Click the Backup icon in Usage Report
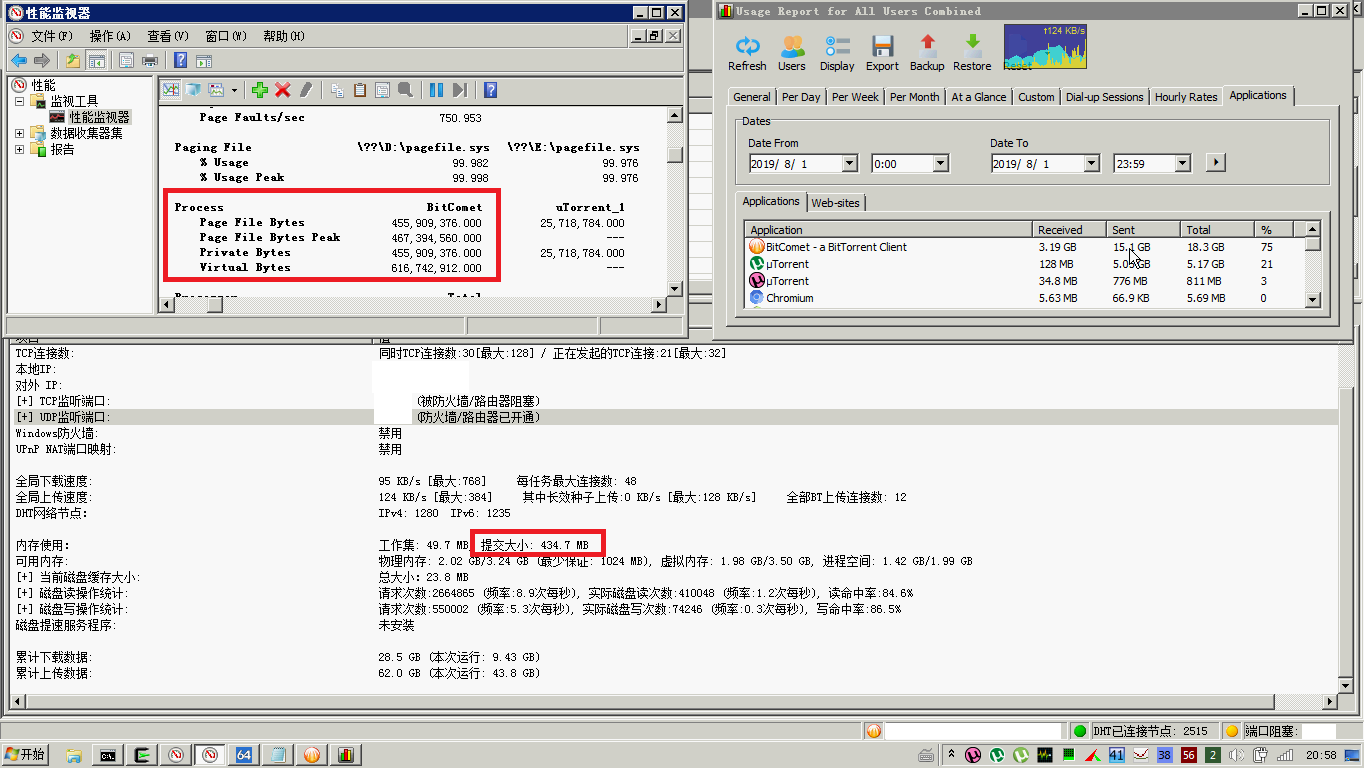 (x=927, y=52)
